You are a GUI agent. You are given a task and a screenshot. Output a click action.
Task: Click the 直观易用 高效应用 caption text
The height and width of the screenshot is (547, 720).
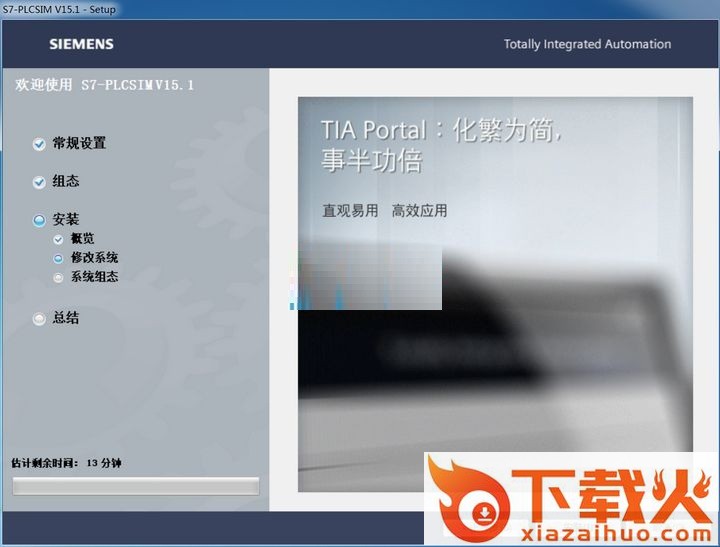point(385,211)
